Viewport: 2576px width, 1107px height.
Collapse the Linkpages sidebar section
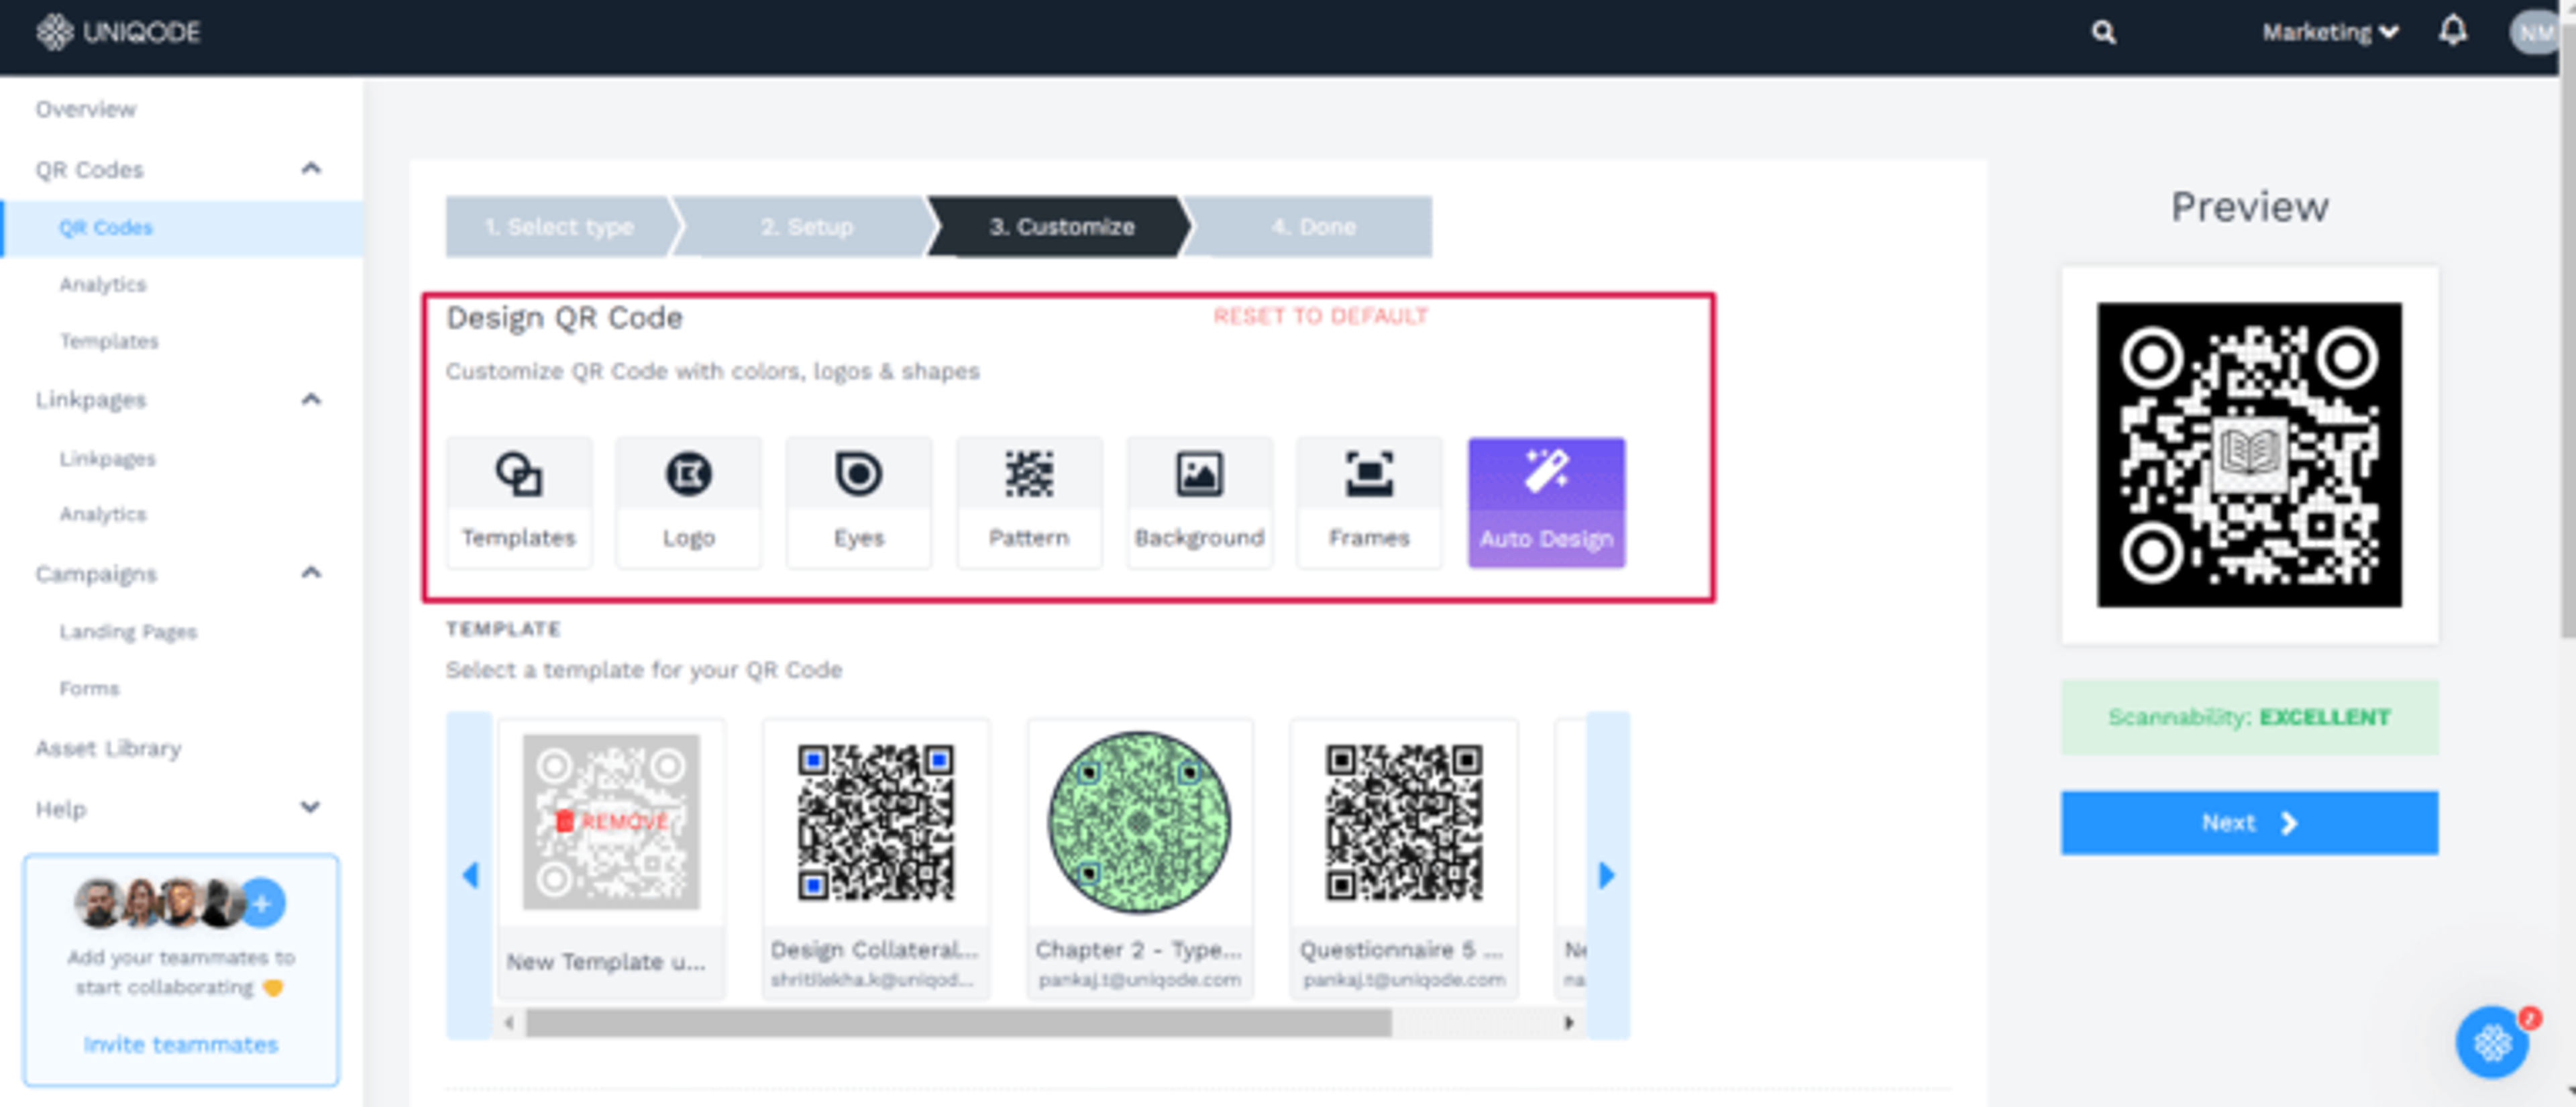tap(311, 400)
